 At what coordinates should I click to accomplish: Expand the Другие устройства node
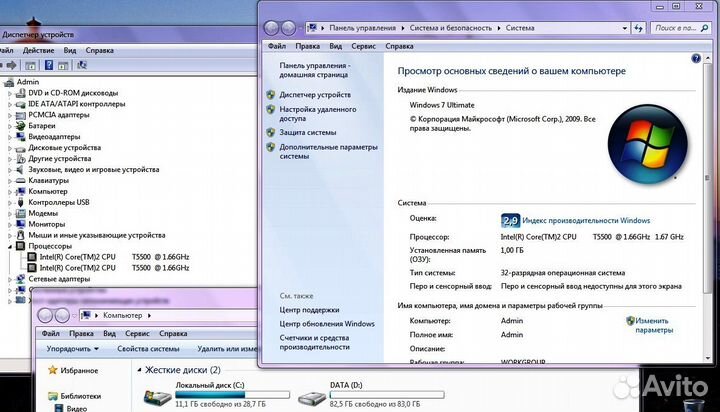pyautogui.click(x=10, y=159)
